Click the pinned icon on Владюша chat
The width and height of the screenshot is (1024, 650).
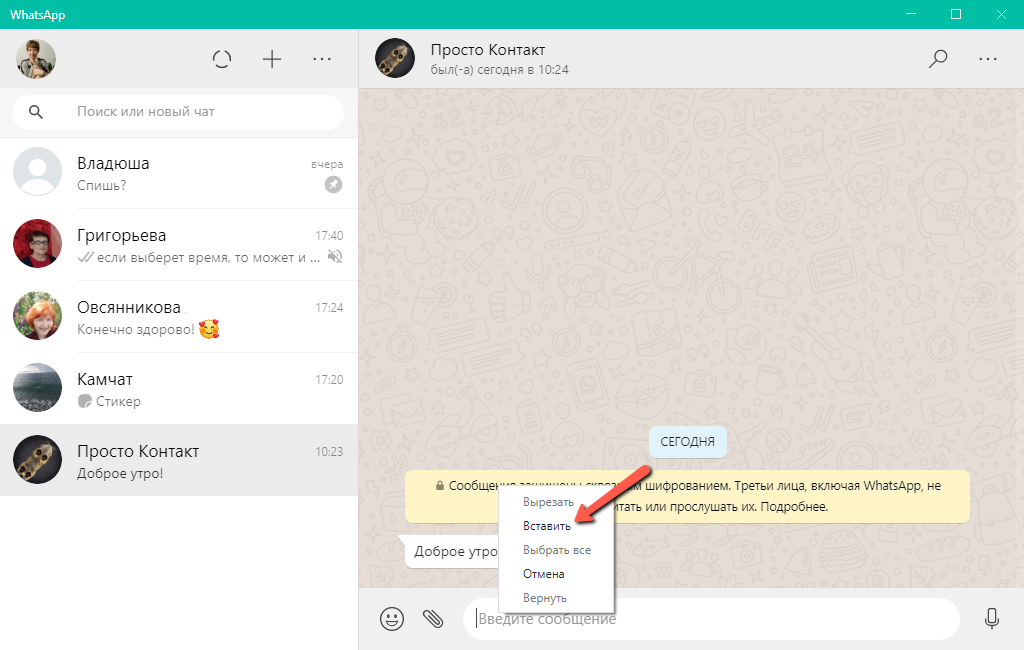click(334, 185)
